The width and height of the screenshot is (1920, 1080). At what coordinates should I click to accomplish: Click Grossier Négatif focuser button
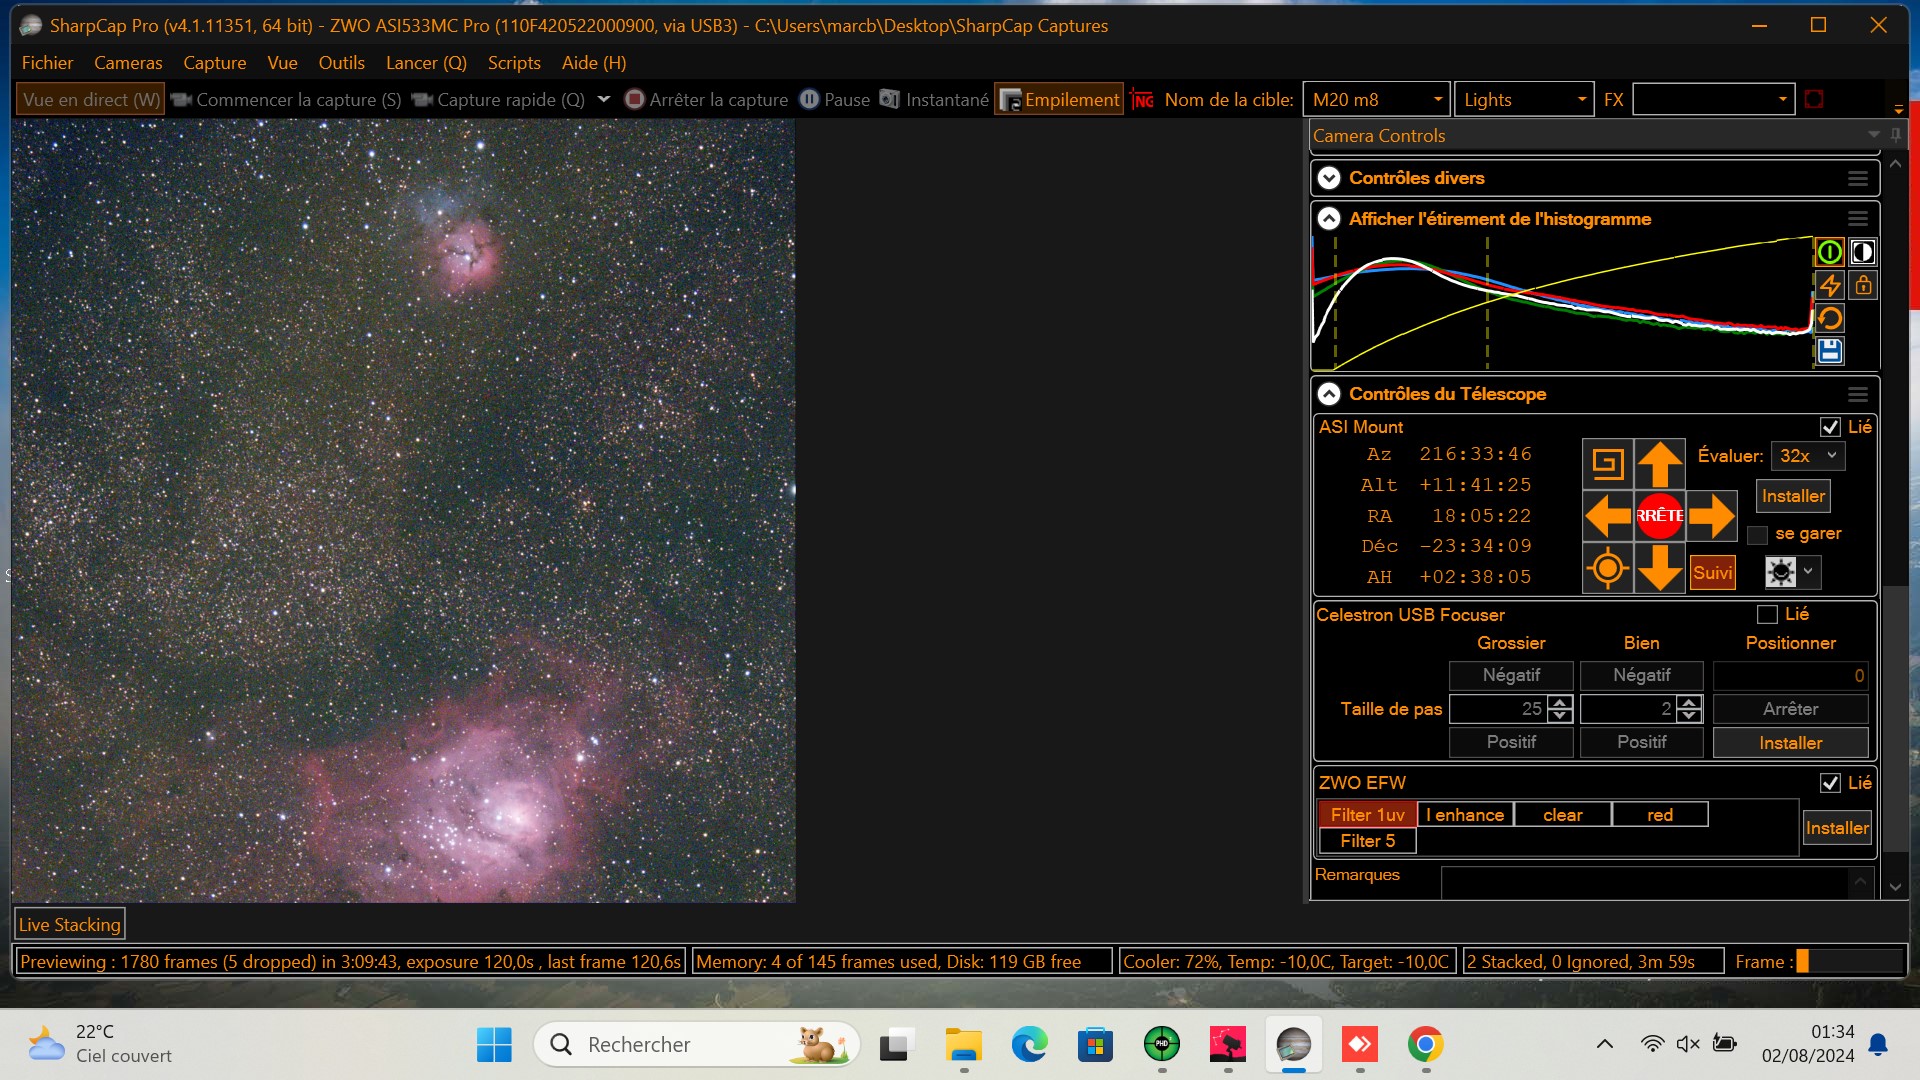pyautogui.click(x=1511, y=675)
